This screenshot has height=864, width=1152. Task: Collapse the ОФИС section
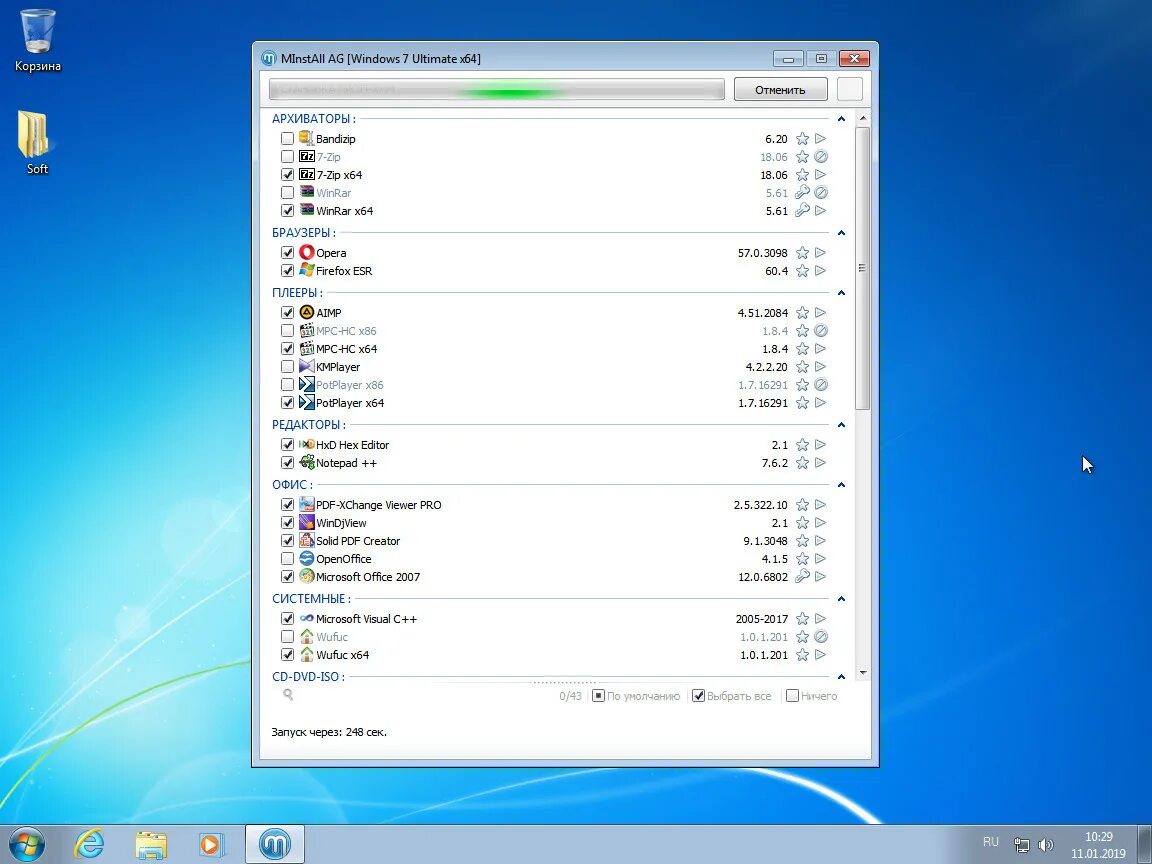841,485
